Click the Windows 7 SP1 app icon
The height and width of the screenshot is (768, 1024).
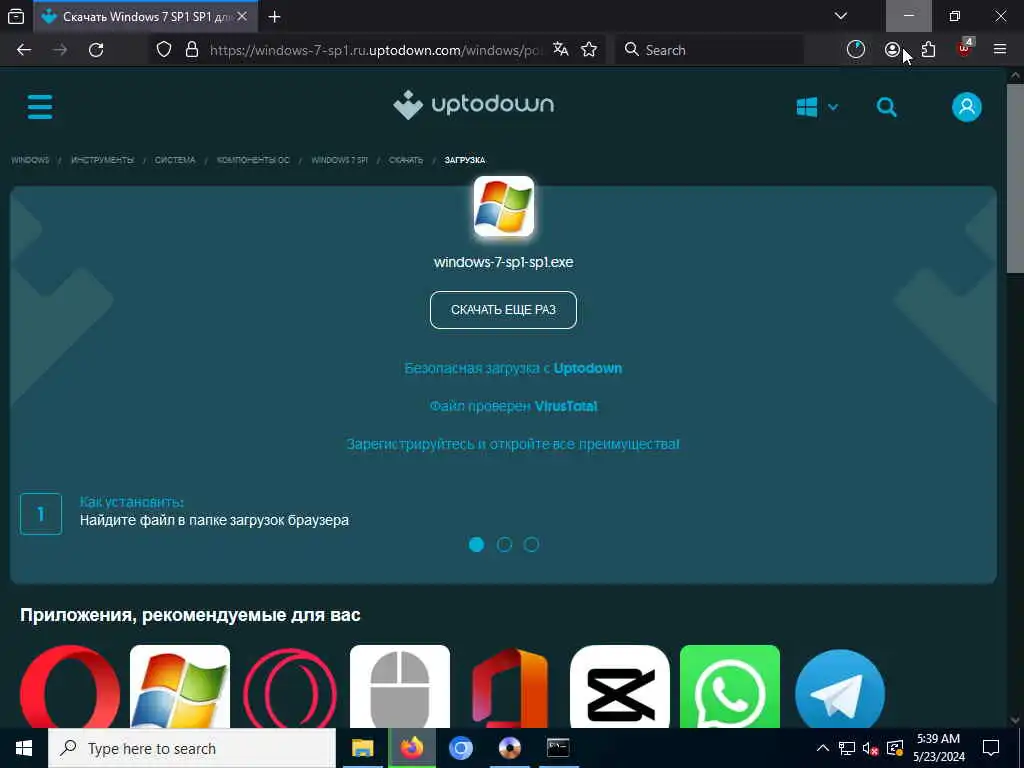point(504,206)
